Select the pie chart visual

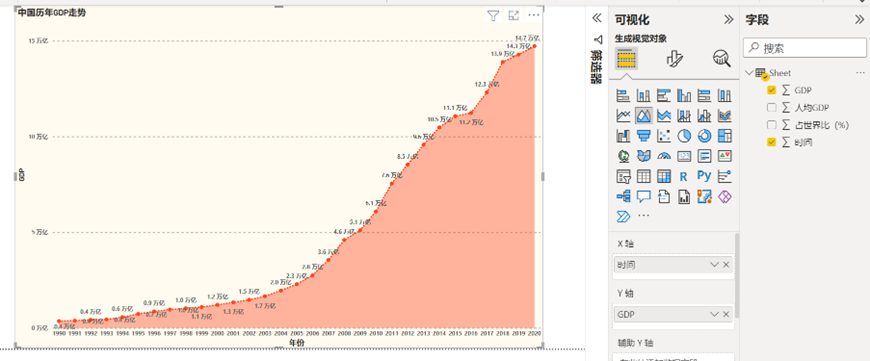coord(684,135)
